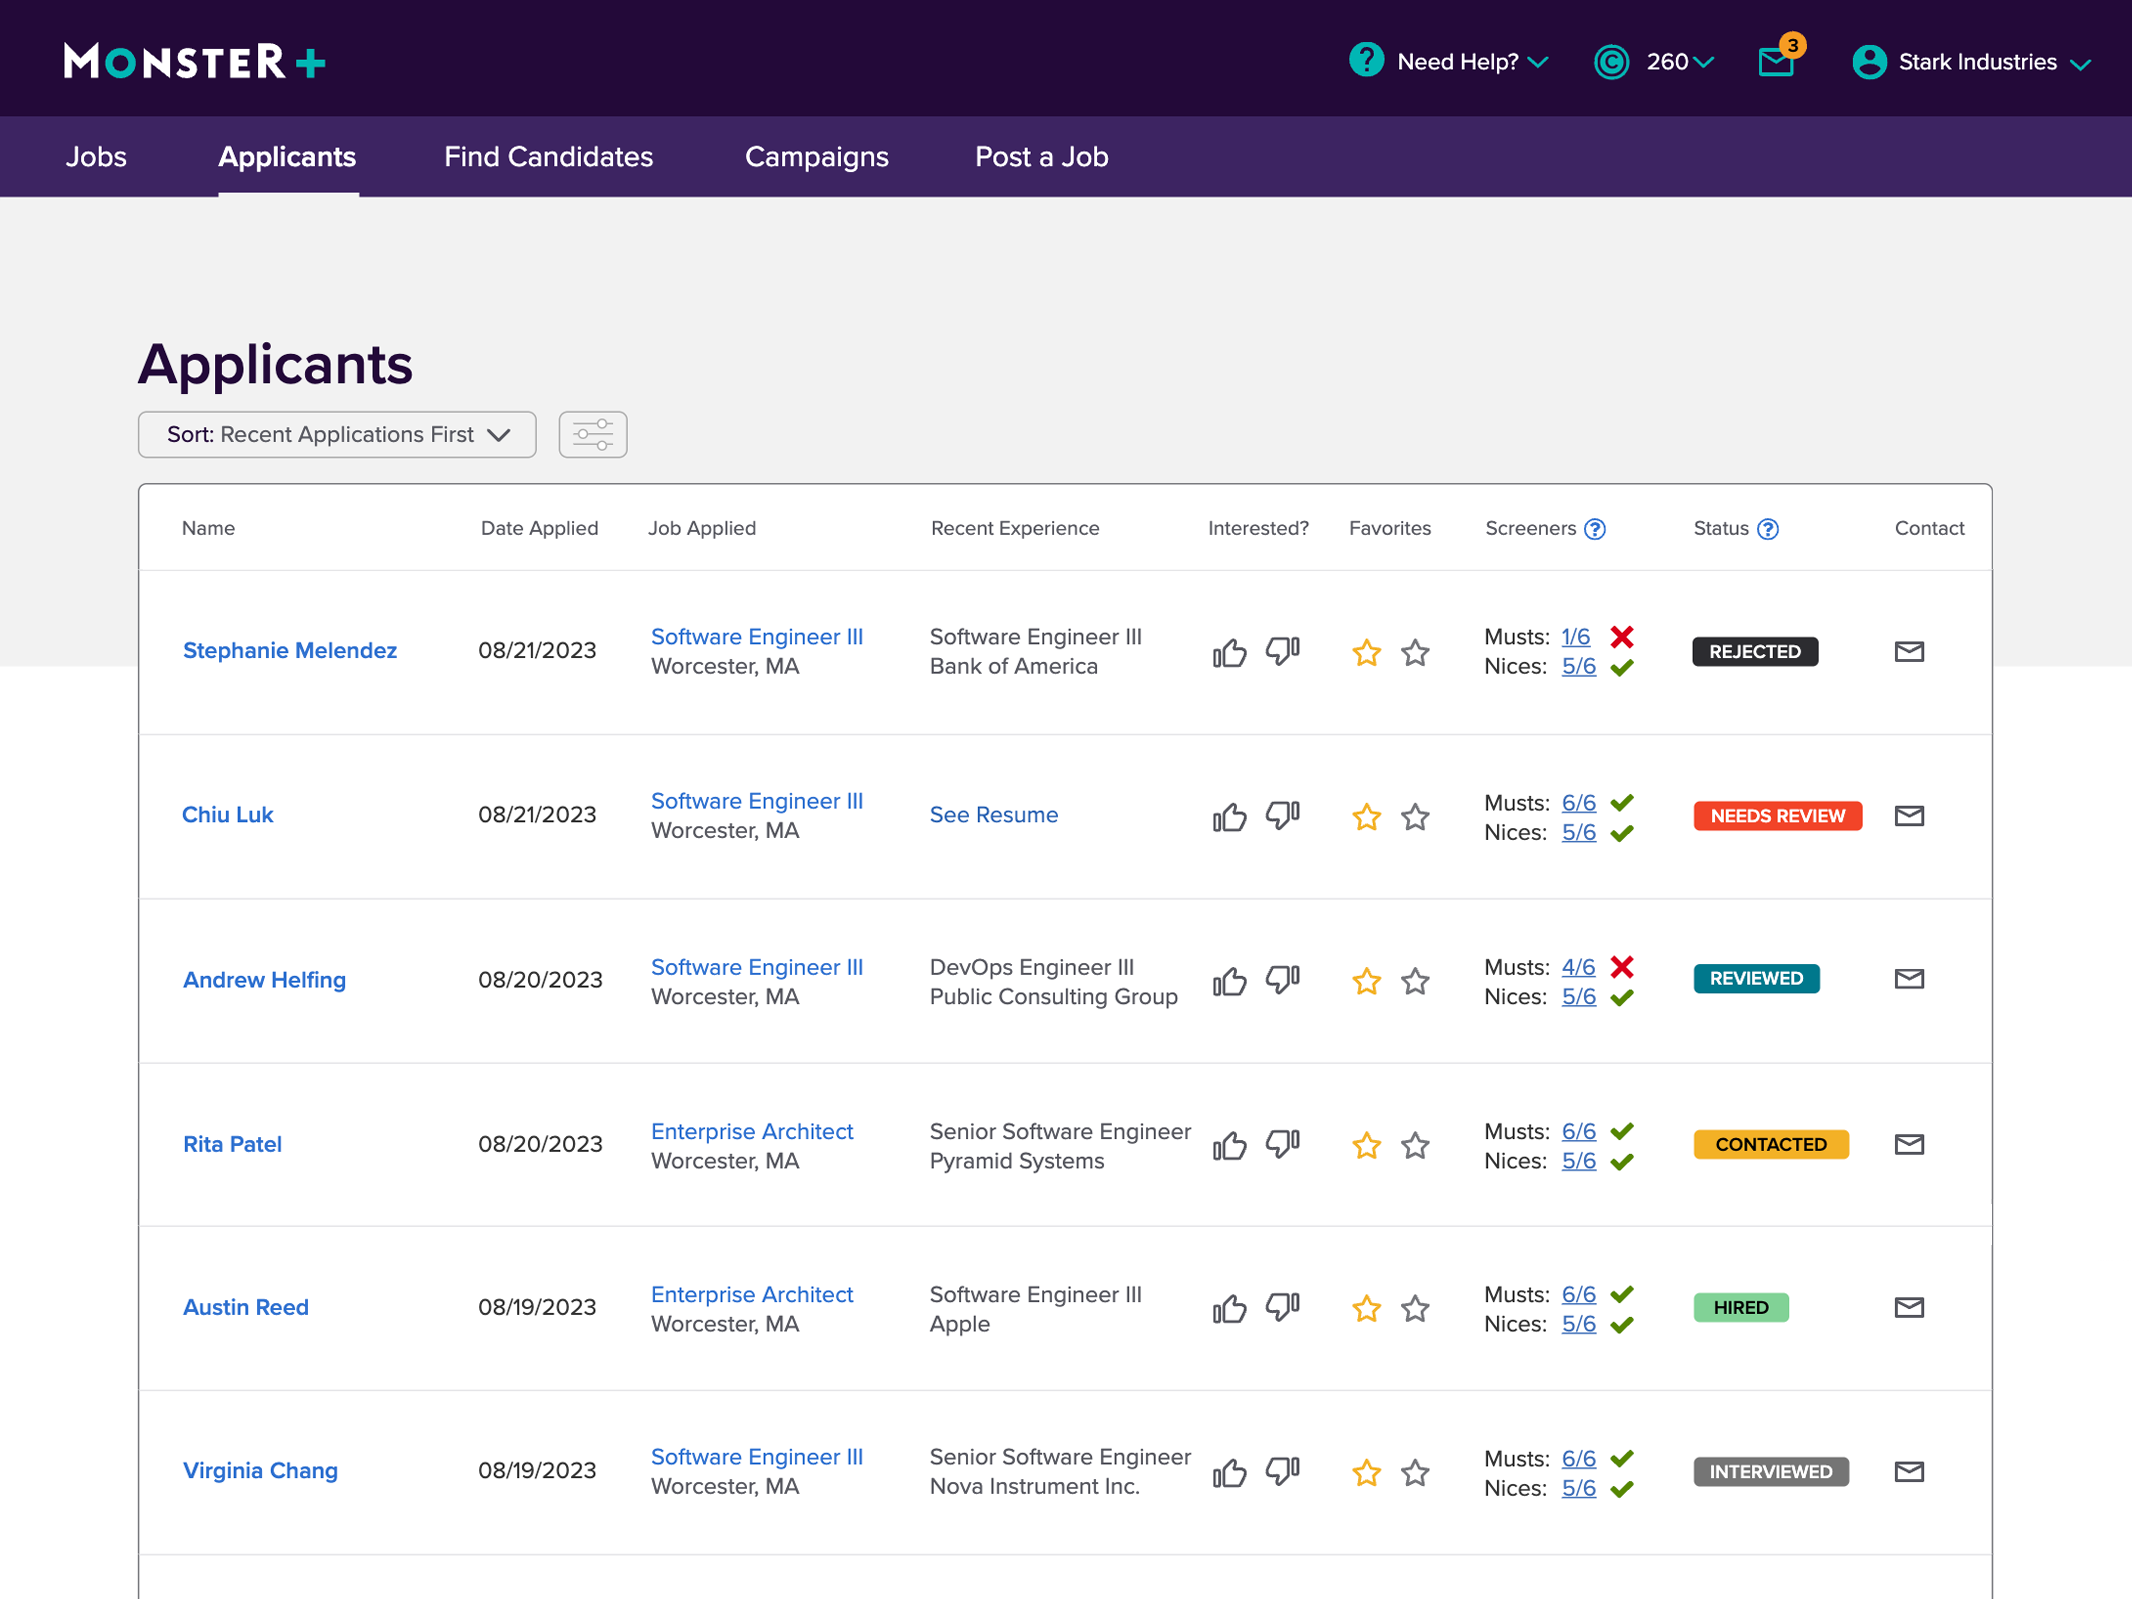Screen dimensions: 2132x1599
Task: Click yellow star for Stephanie Melendez
Action: [1366, 653]
